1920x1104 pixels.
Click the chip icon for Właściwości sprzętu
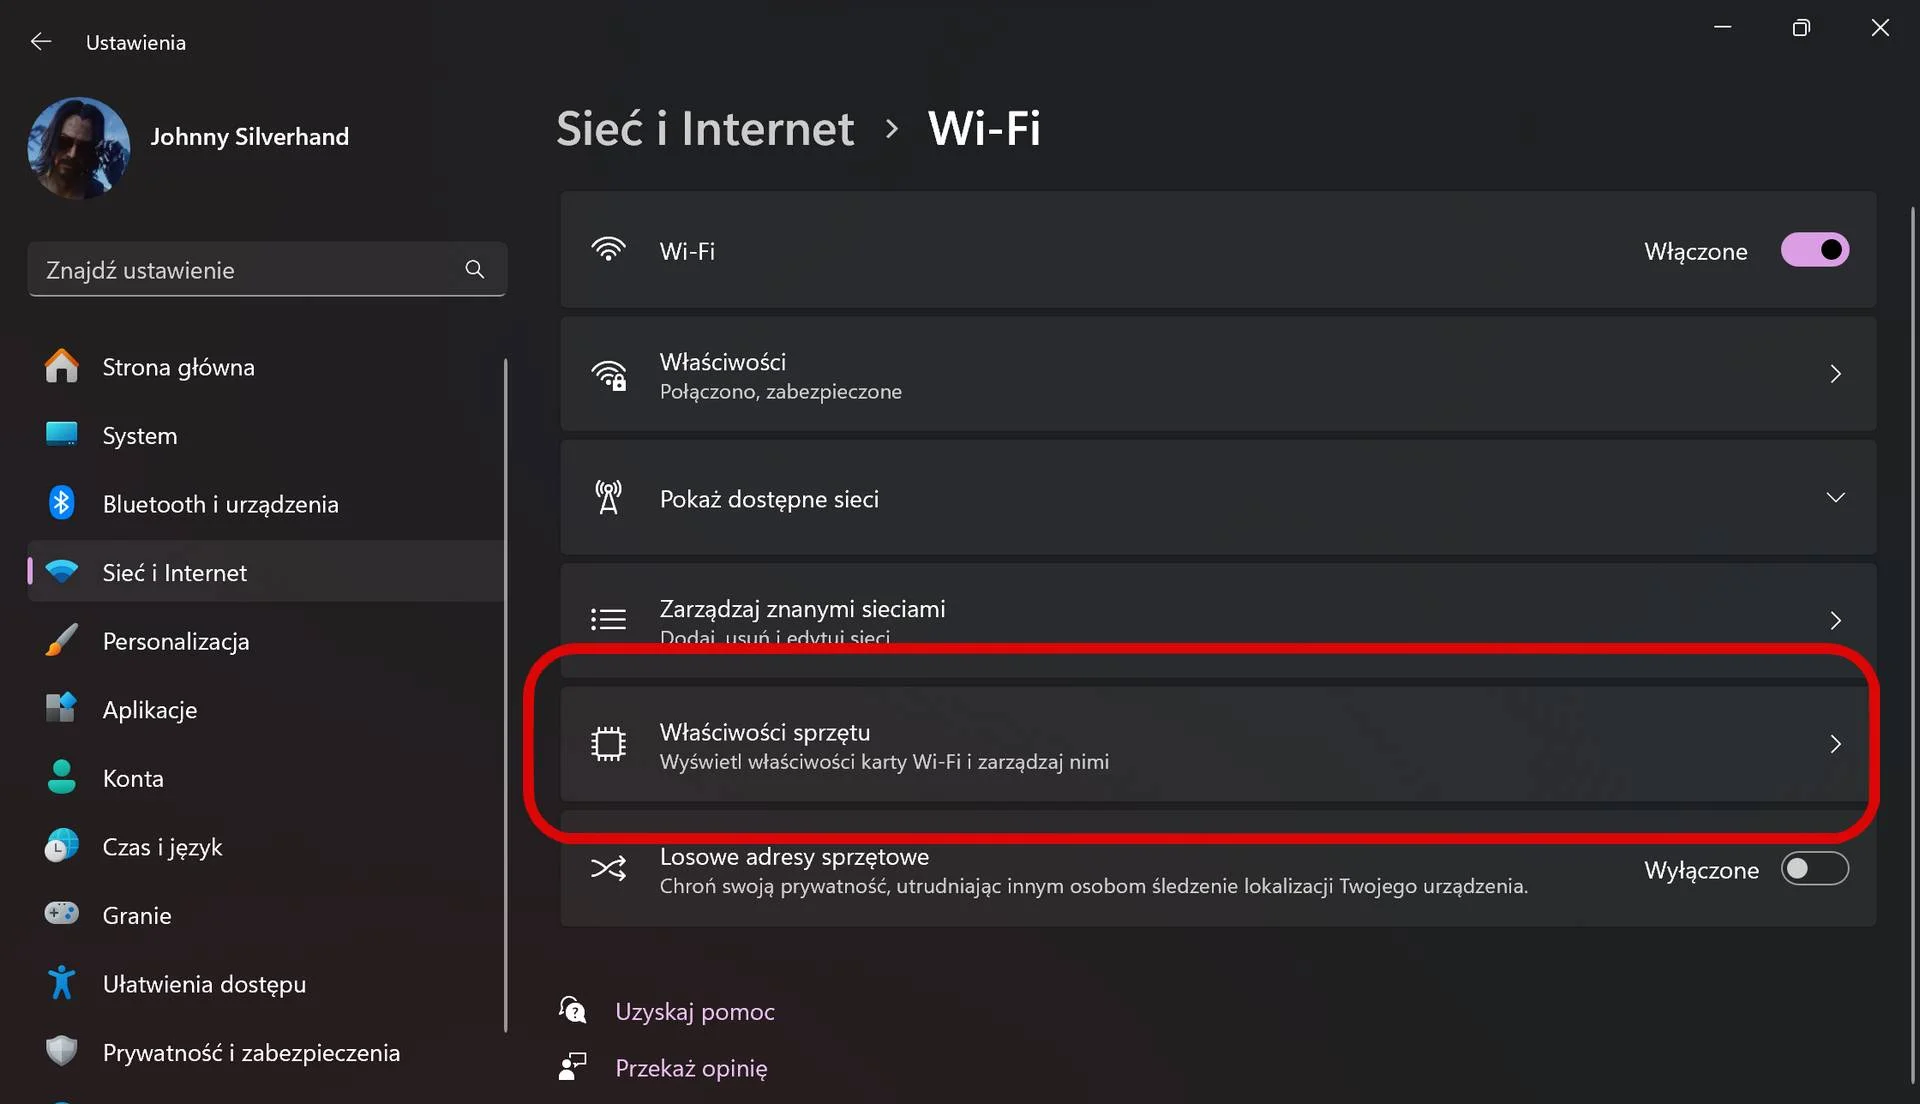(608, 744)
